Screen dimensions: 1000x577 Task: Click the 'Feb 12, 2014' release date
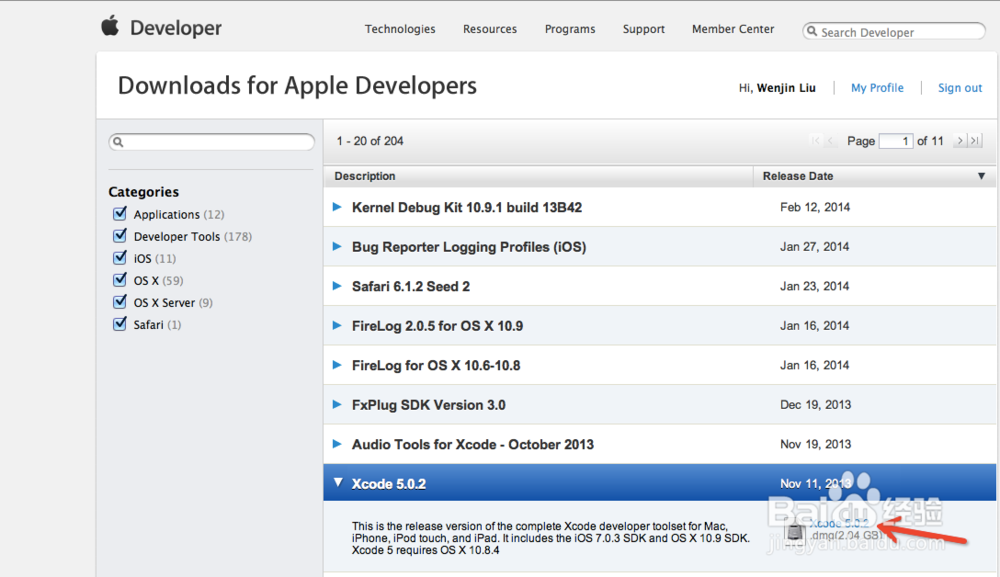coord(815,207)
